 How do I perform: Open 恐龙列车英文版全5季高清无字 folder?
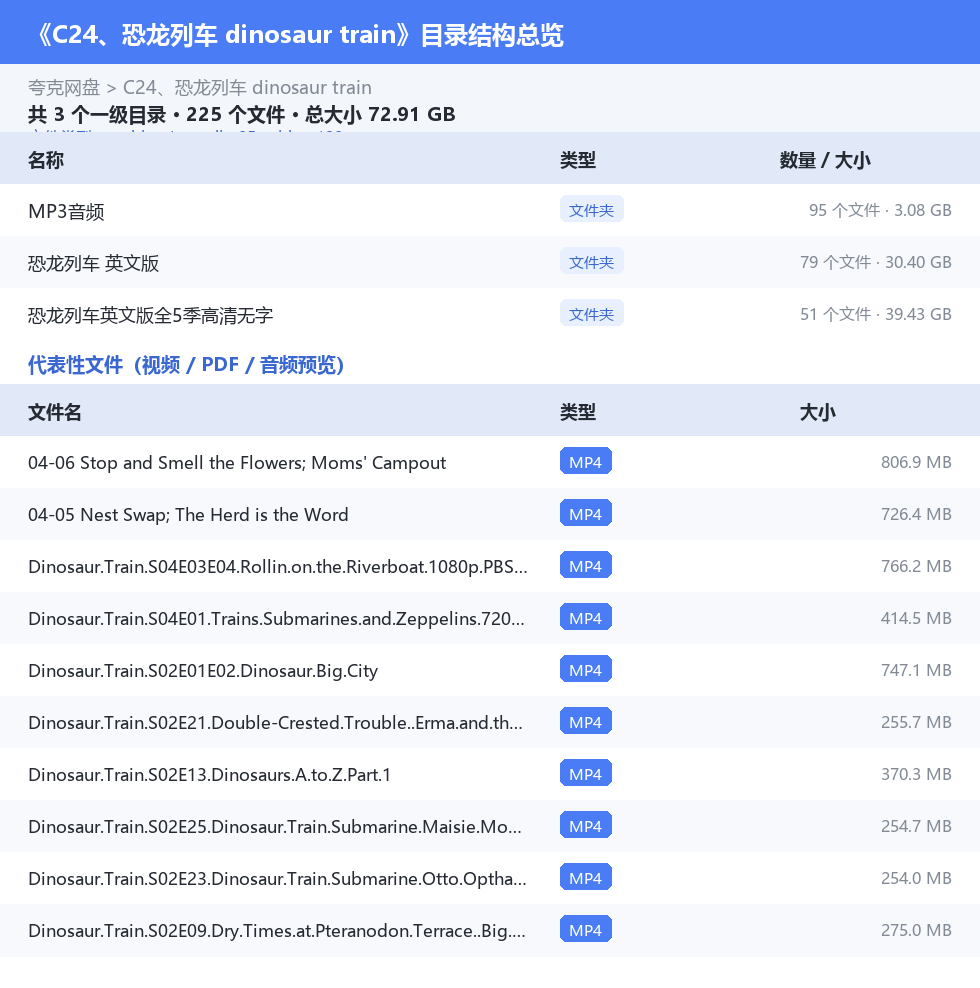coord(490,314)
